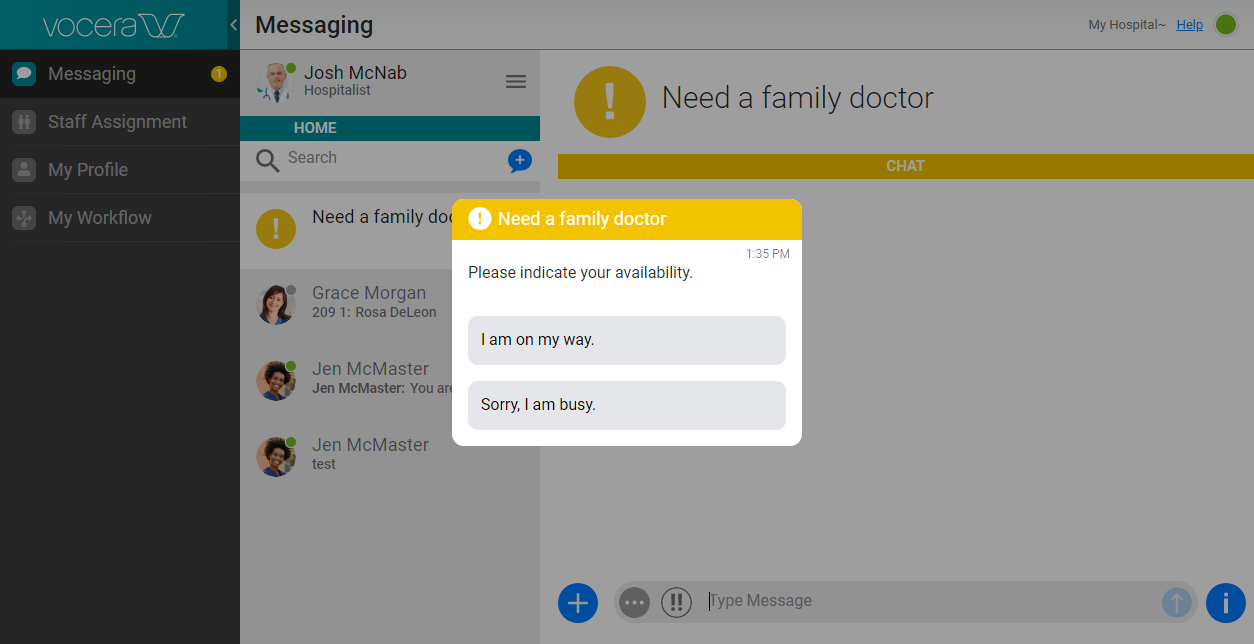The height and width of the screenshot is (644, 1254).
Task: Toggle your presence with the green status indicator
Action: pyautogui.click(x=1228, y=24)
